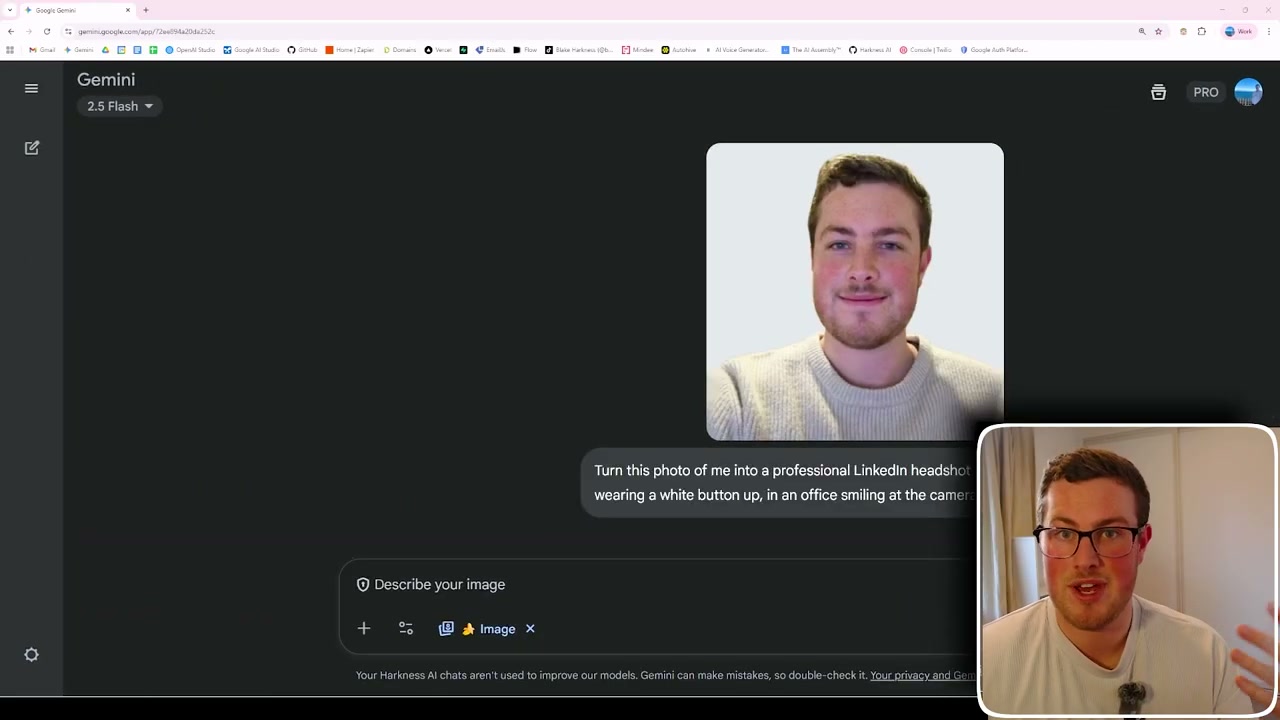Open the Work profile button
This screenshot has height=720, width=1280.
click(1238, 31)
